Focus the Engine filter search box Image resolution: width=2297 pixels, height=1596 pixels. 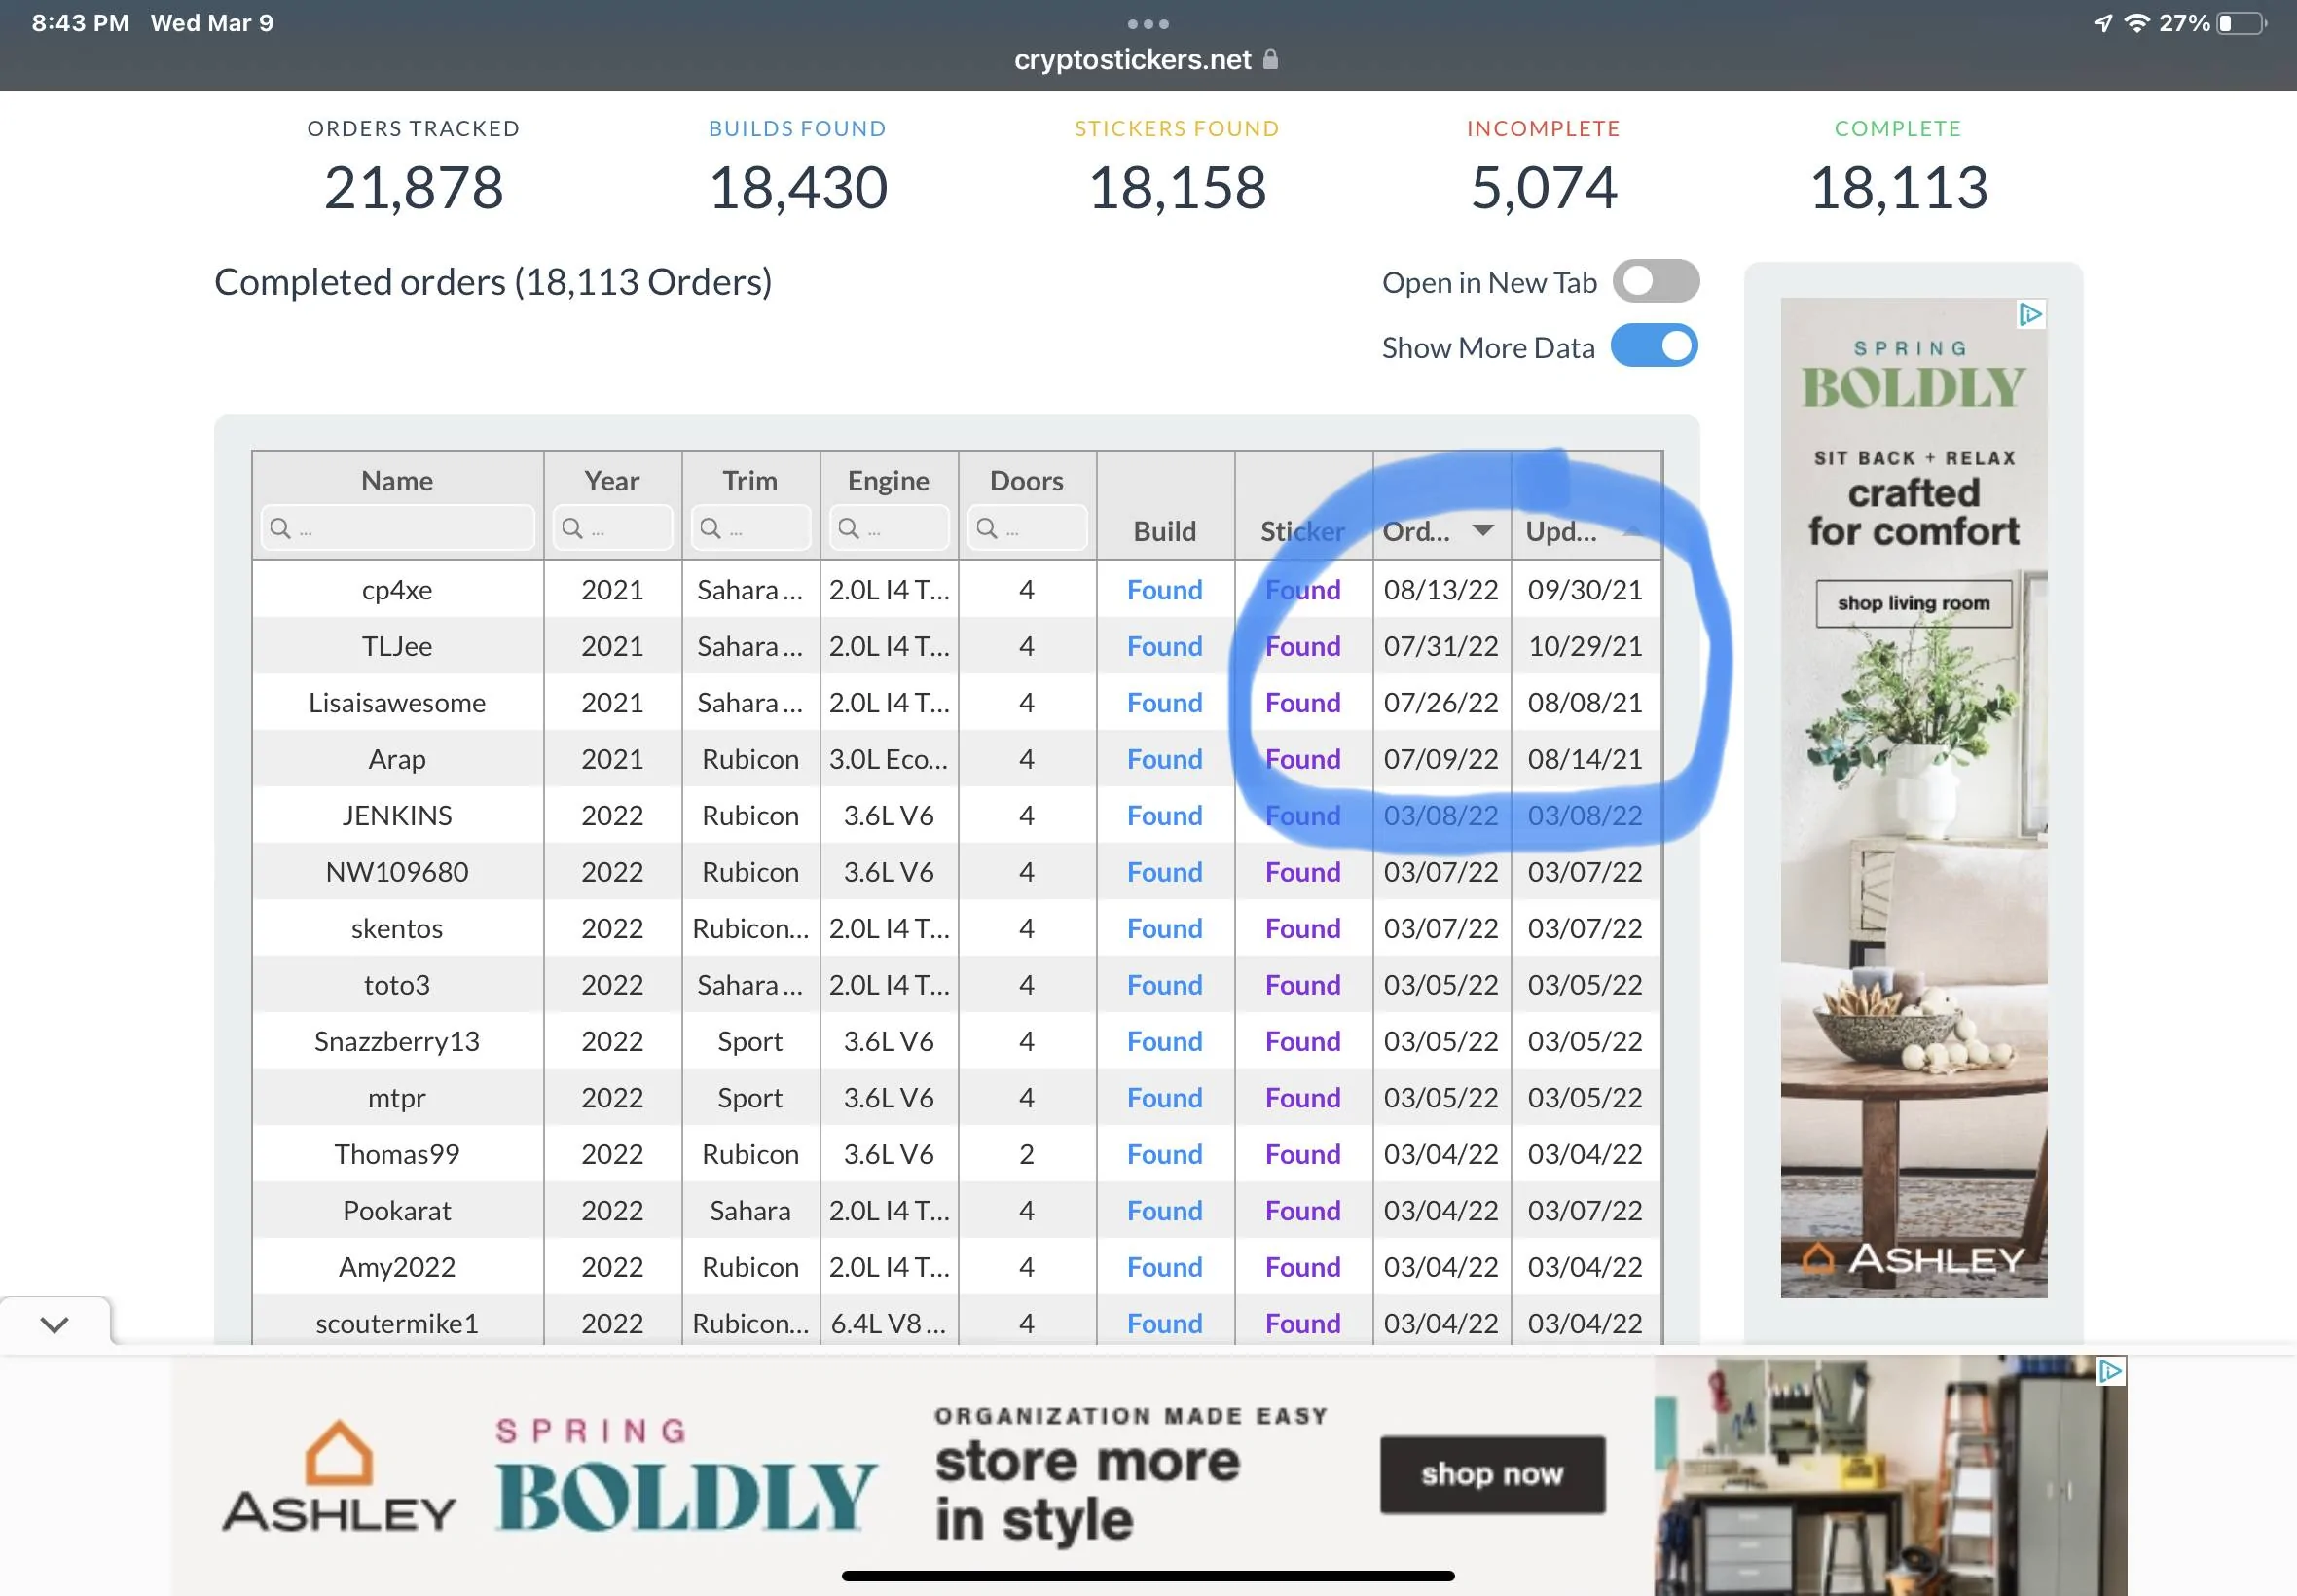[x=889, y=528]
